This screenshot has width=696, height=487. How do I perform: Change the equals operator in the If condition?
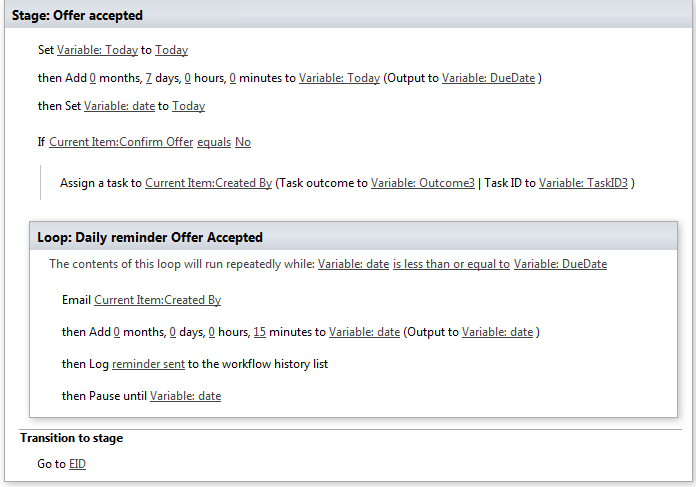click(213, 142)
